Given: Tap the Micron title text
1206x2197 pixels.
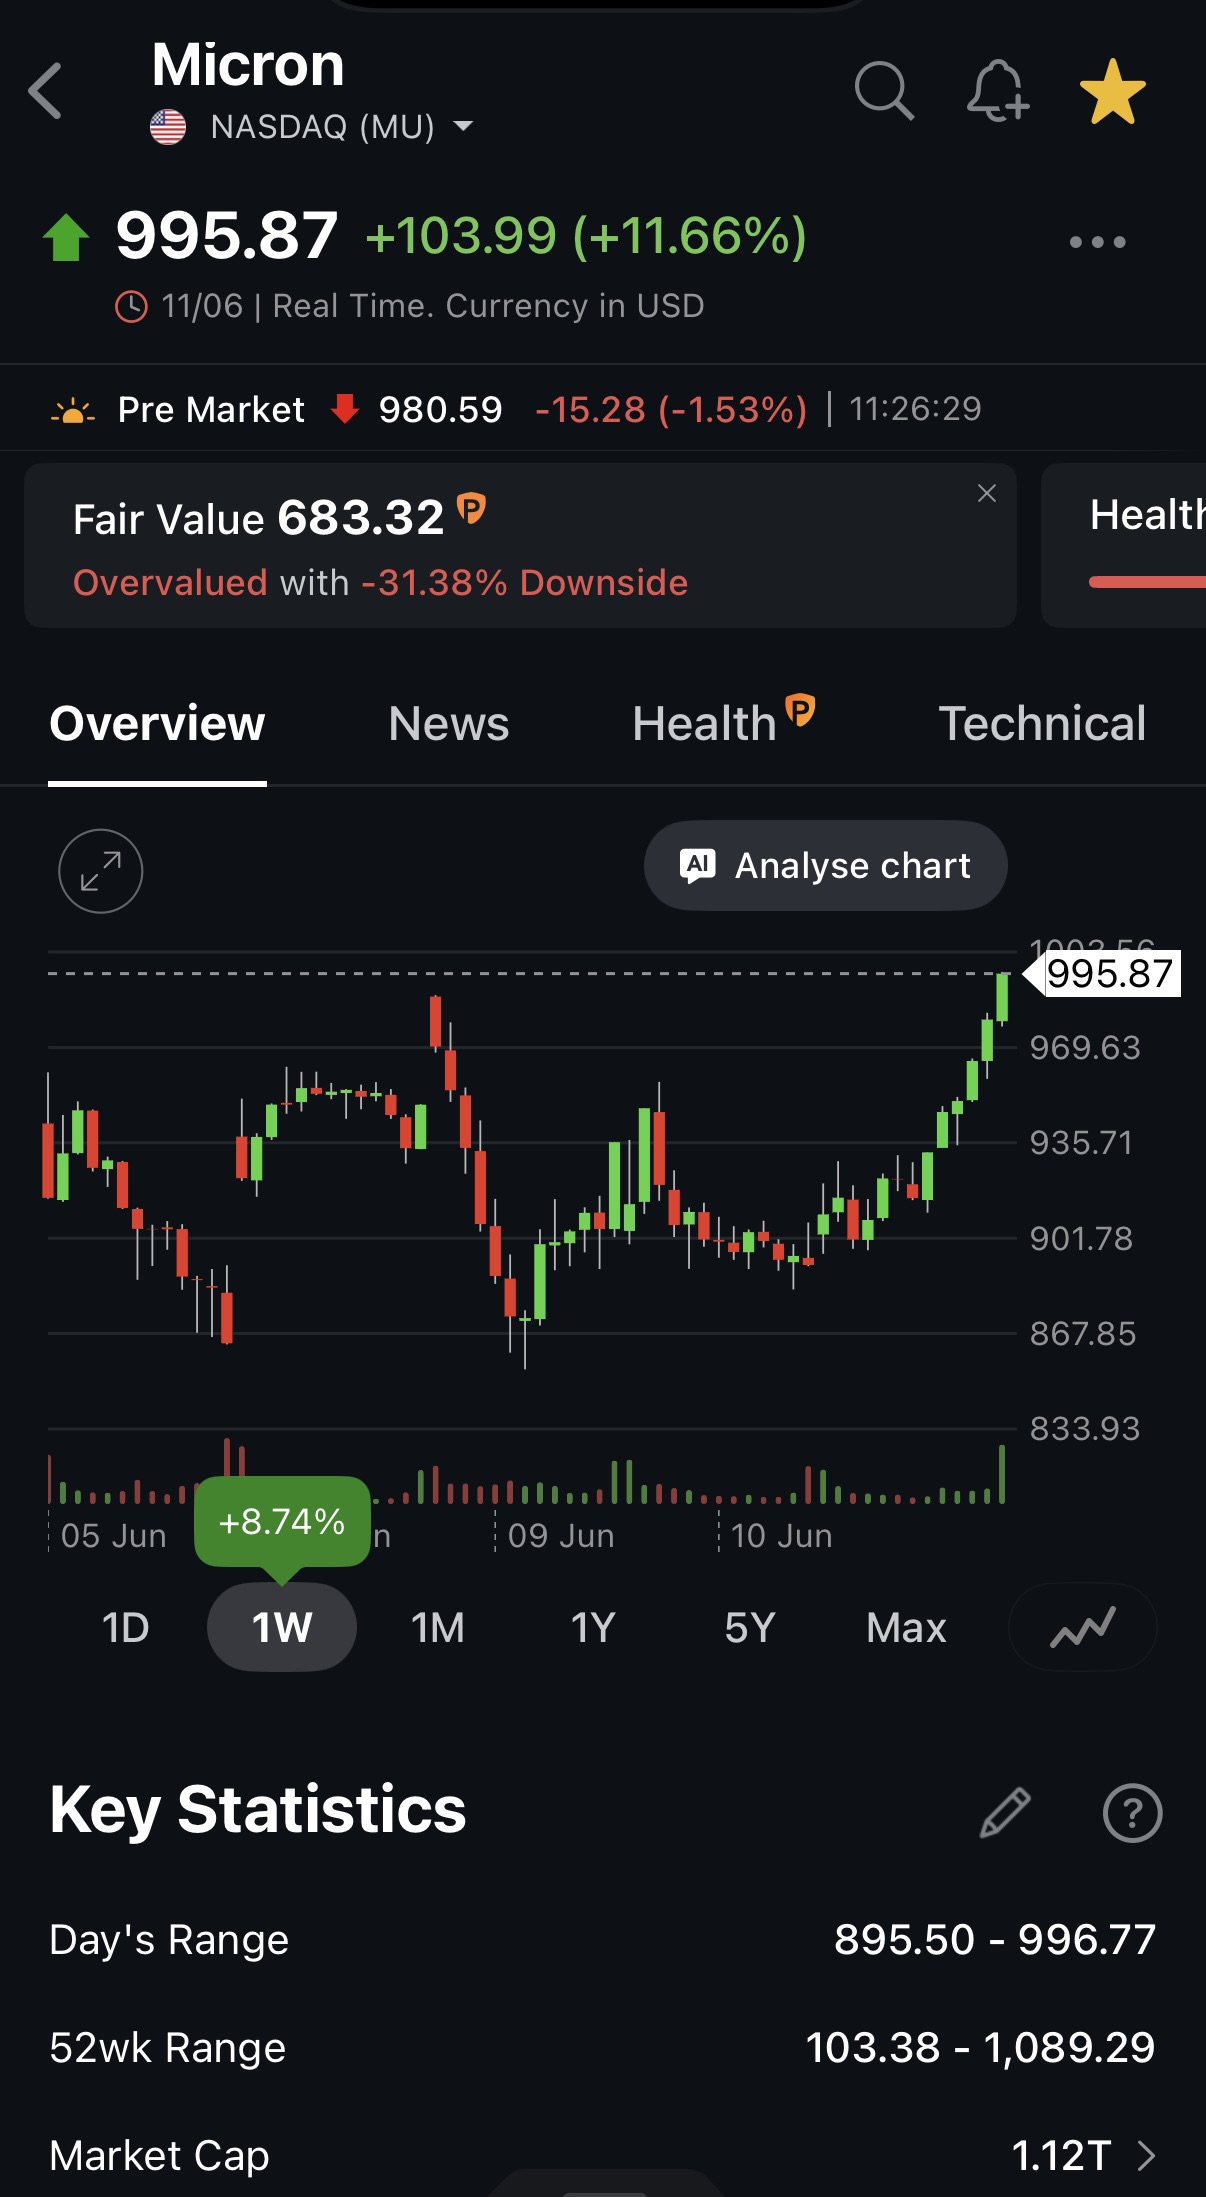Looking at the screenshot, I should click(248, 65).
